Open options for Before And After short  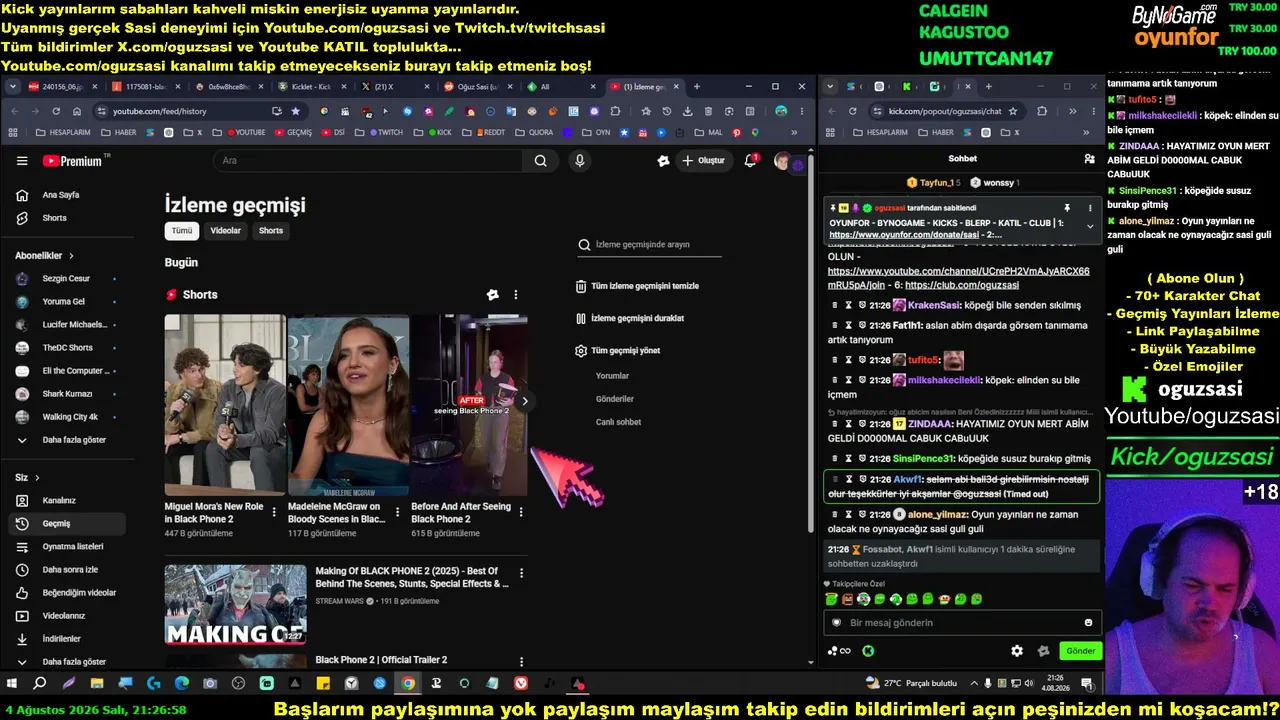pyautogui.click(x=520, y=512)
